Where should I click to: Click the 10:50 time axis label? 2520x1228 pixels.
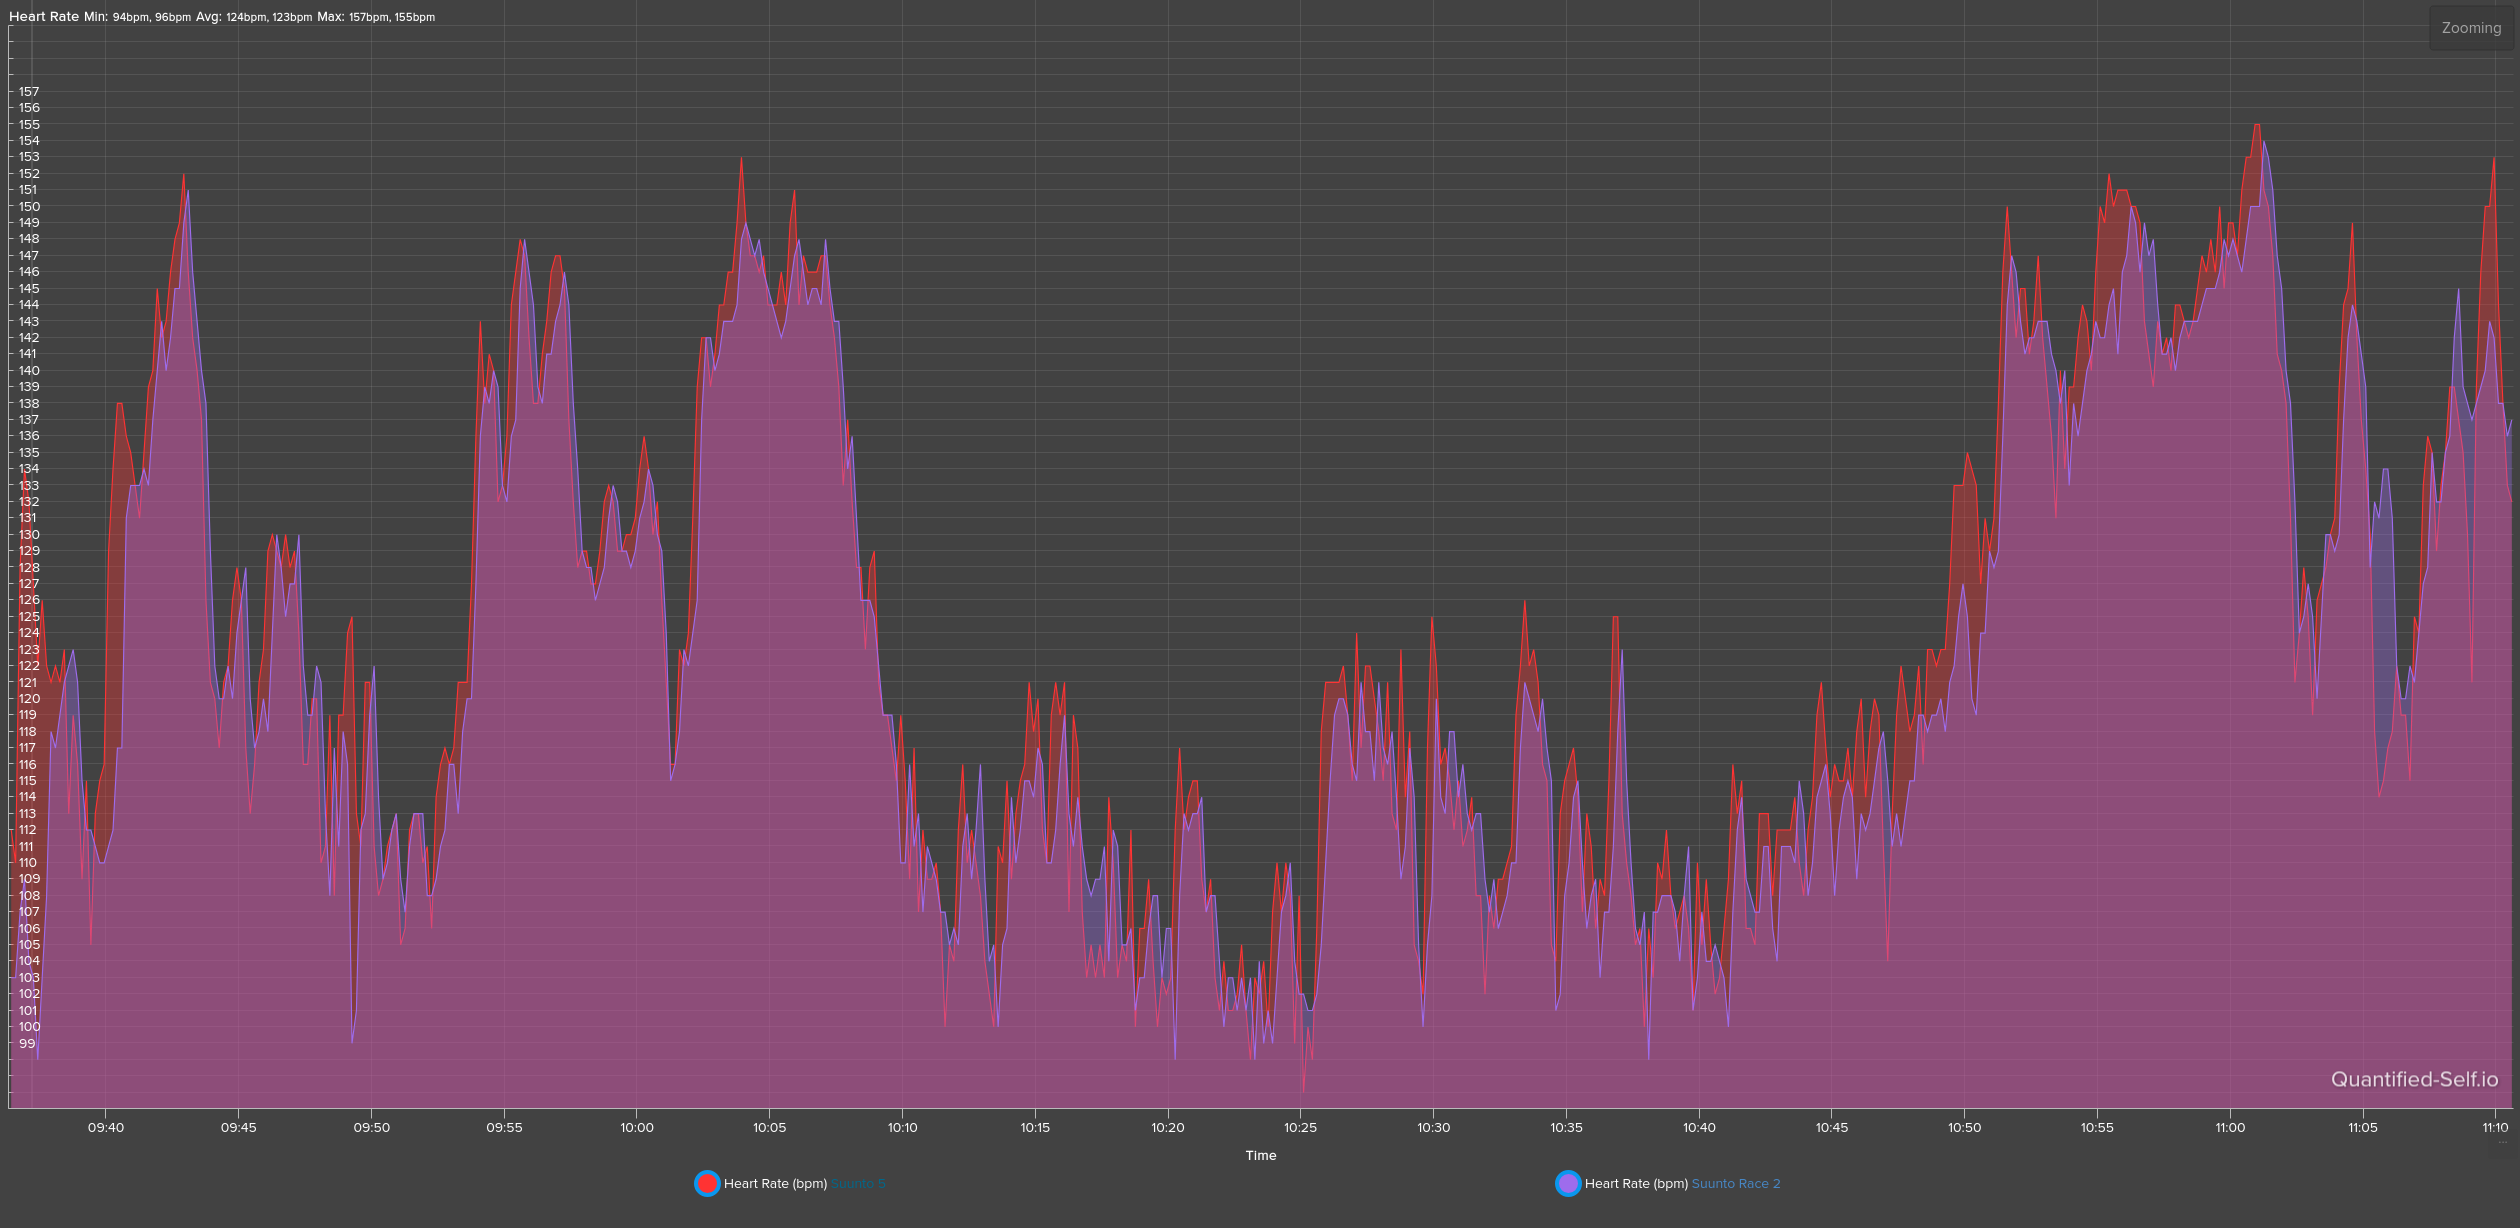coord(1964,1127)
